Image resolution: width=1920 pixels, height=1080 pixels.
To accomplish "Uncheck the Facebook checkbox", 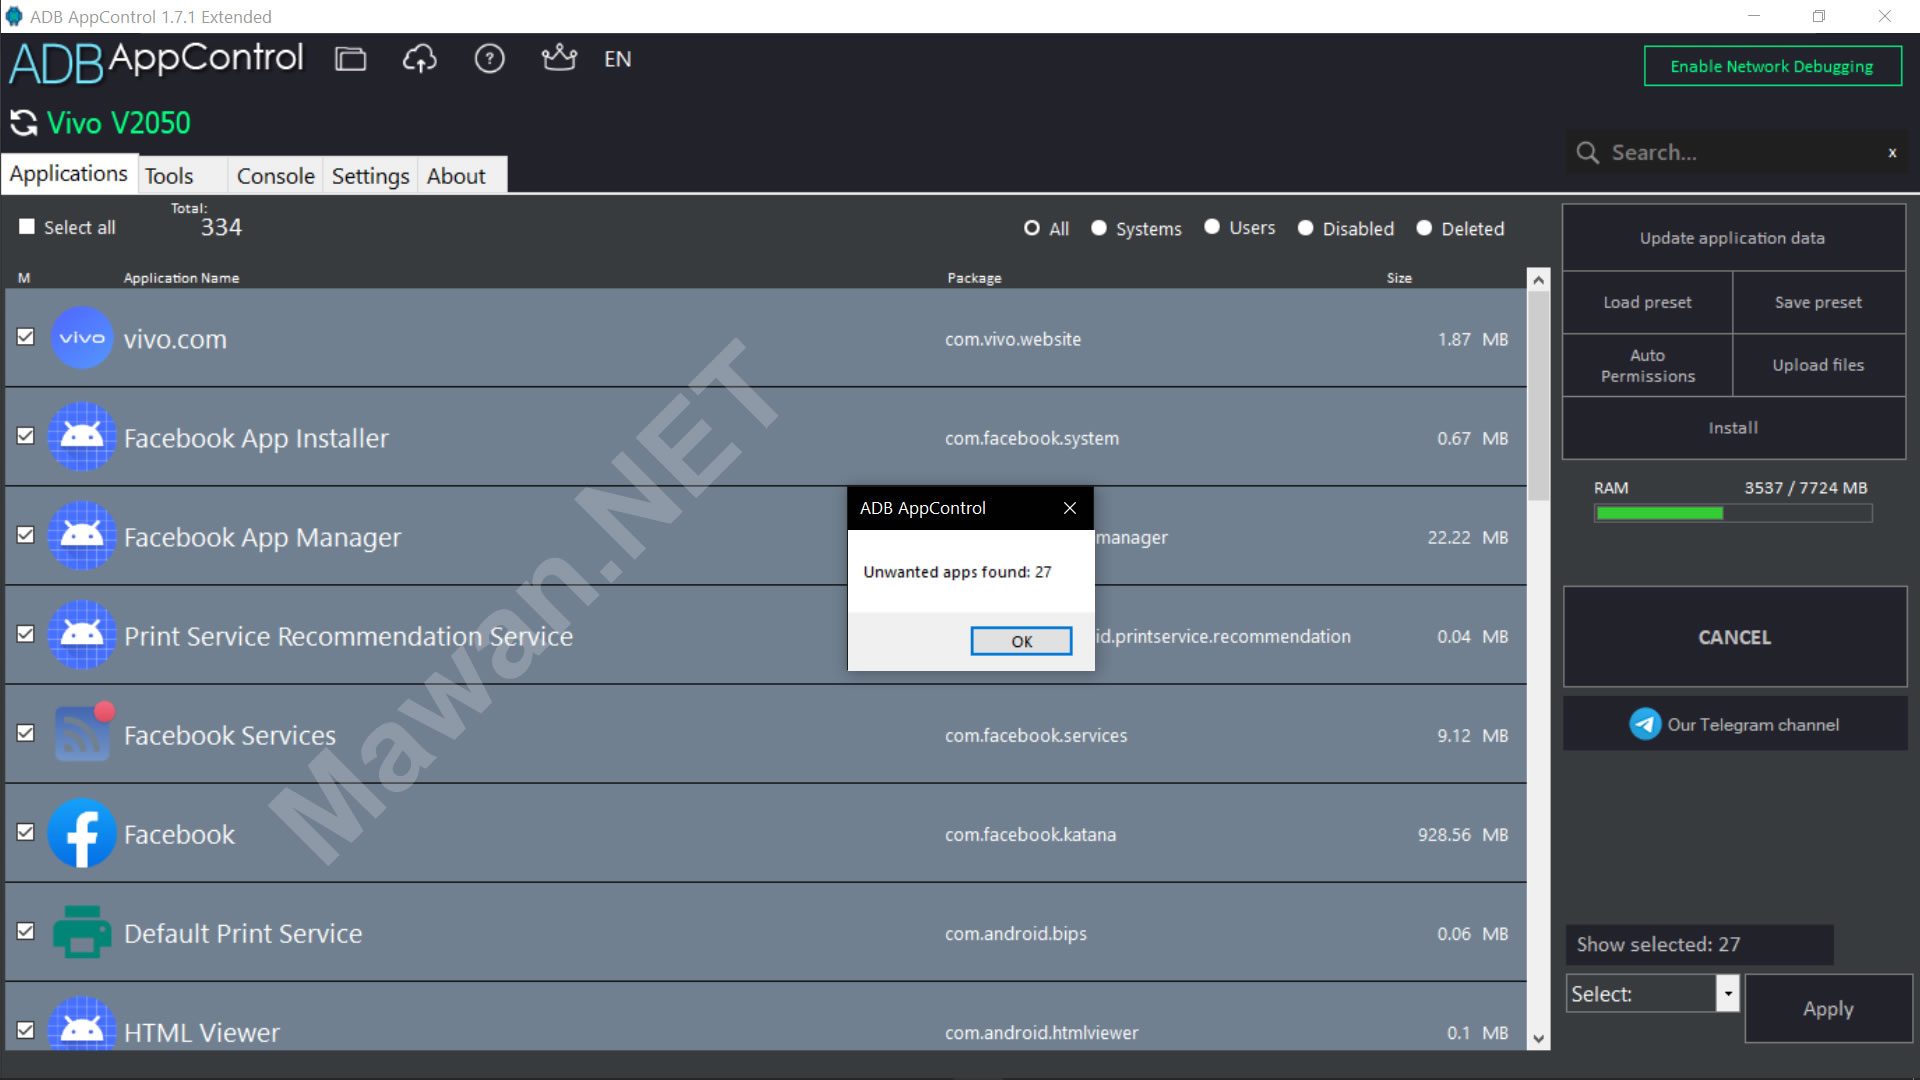I will coord(26,832).
